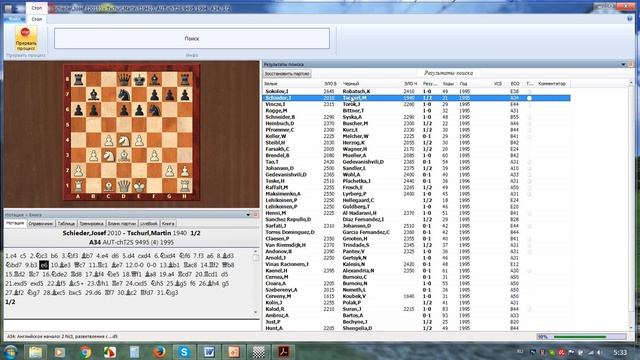Screen dimensions: 640x360
Task: Click the red Stop process button
Action: 26,39
